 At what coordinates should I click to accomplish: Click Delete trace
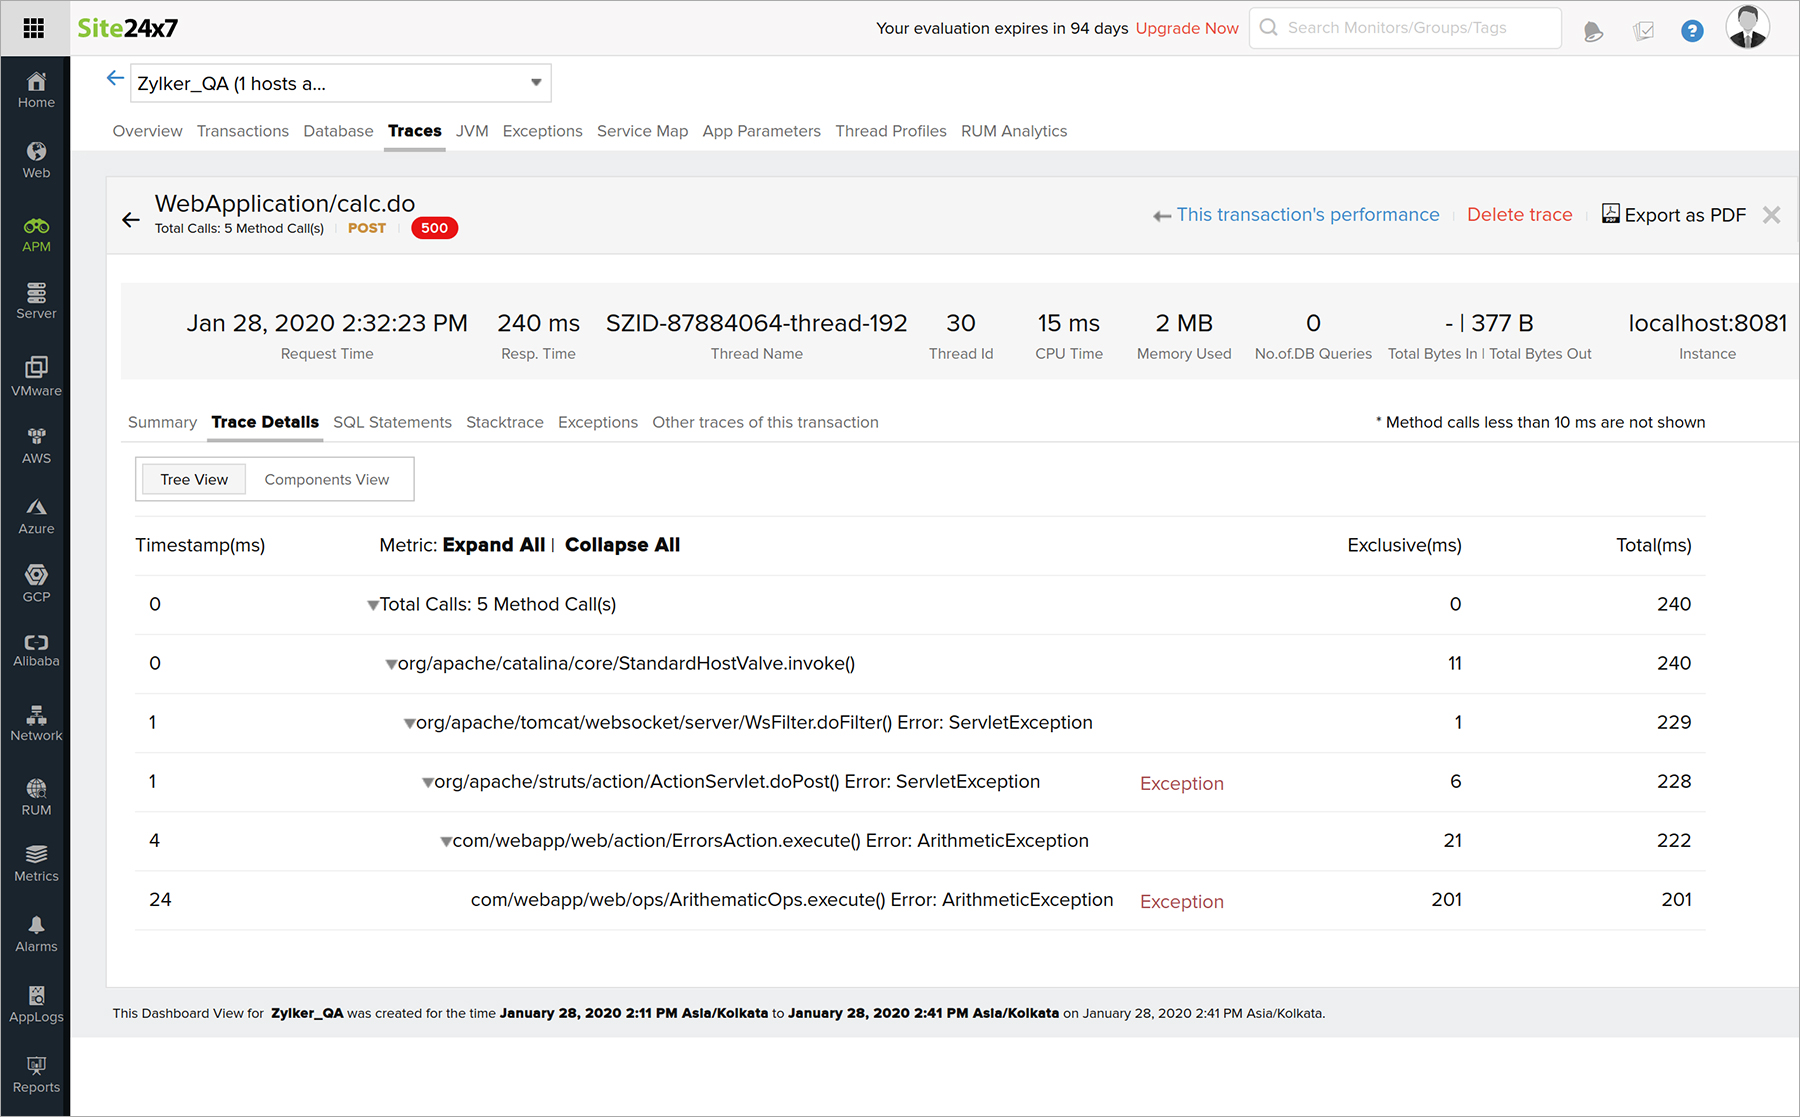(1519, 215)
